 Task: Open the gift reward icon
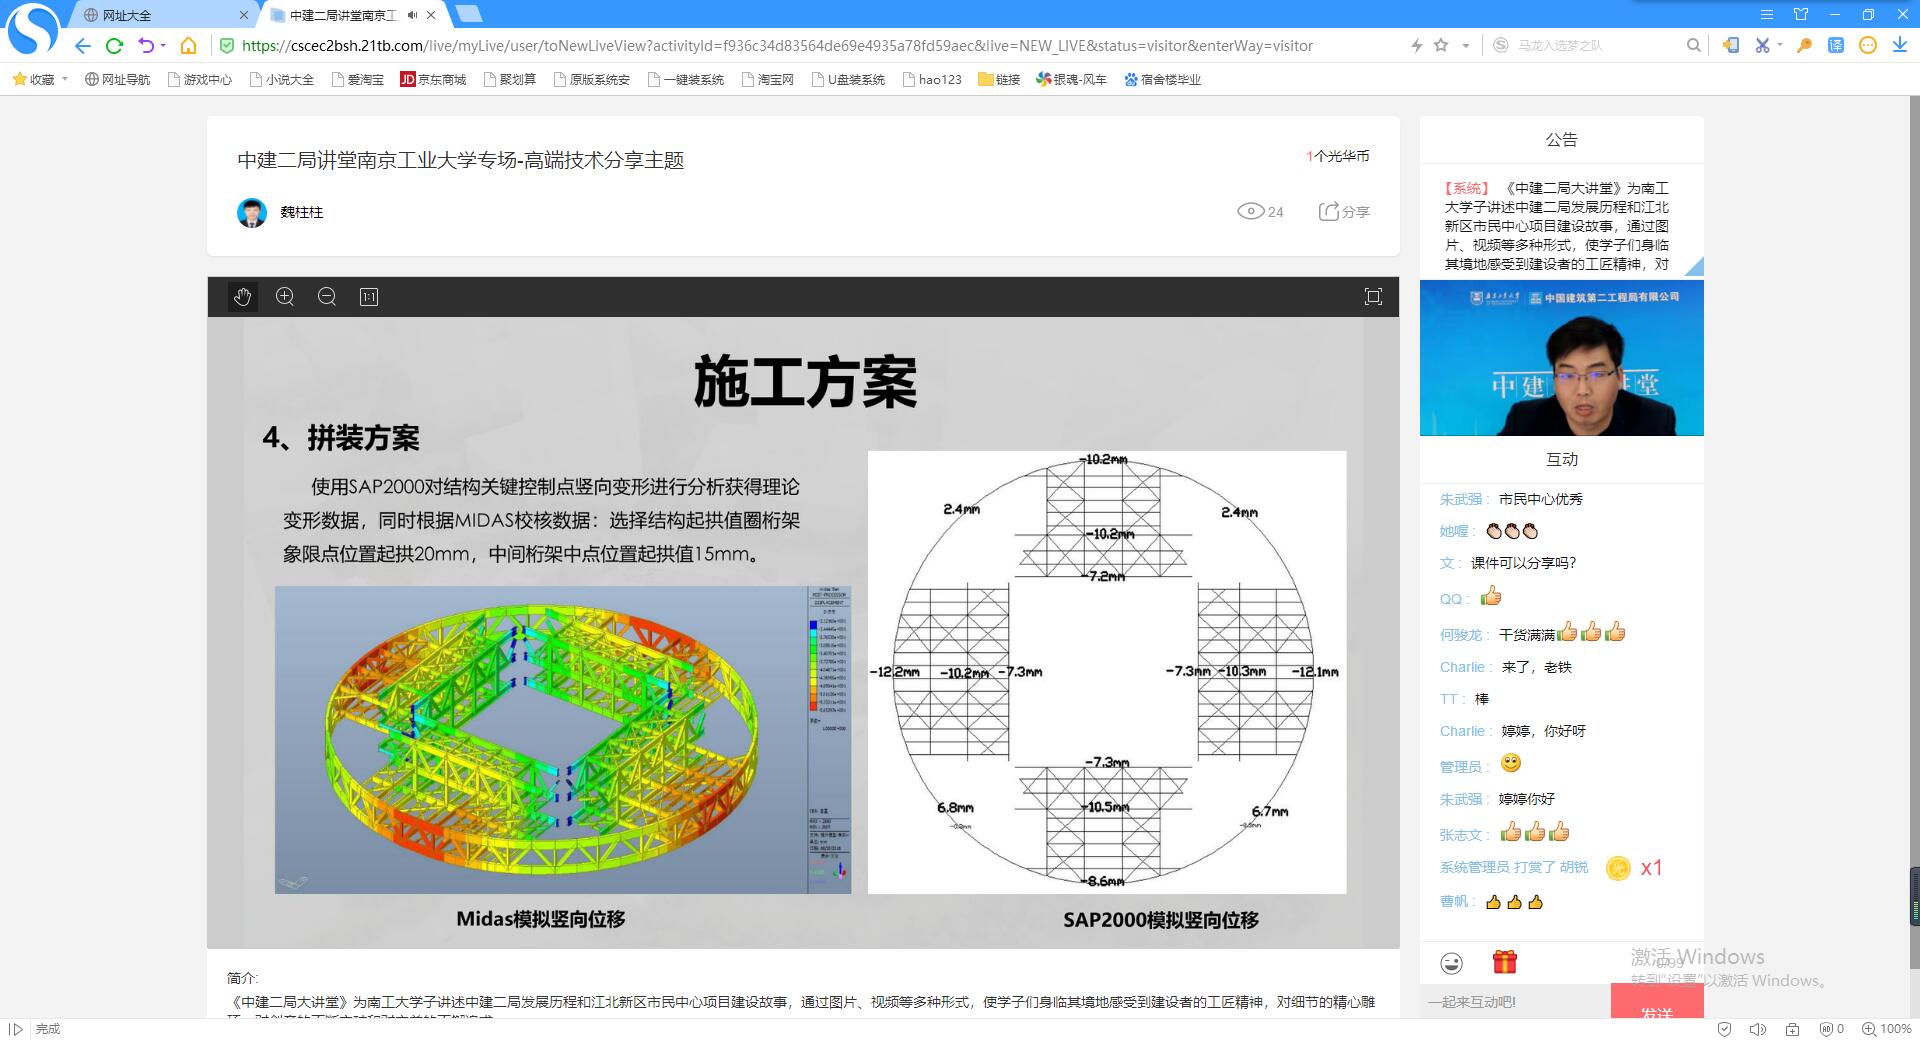point(1504,962)
